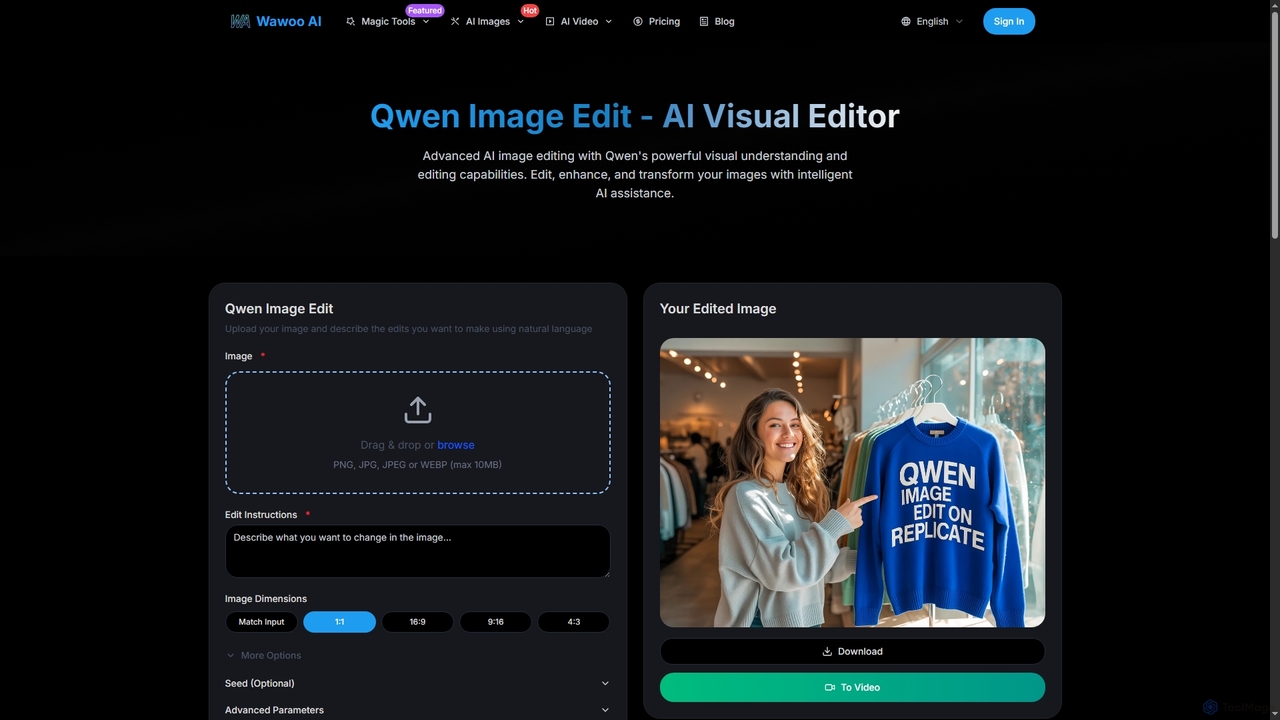The height and width of the screenshot is (720, 1280).
Task: Click the To Video button
Action: pyautogui.click(x=852, y=687)
